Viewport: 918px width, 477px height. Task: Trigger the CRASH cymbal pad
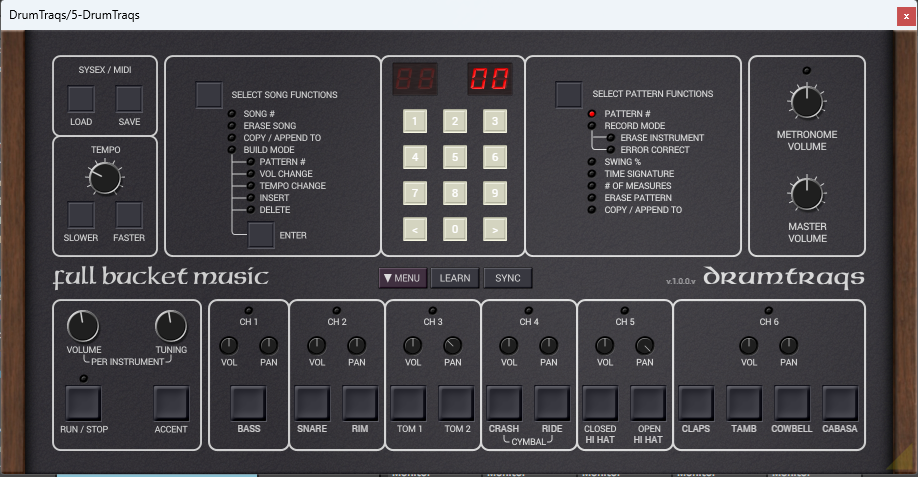[x=504, y=403]
